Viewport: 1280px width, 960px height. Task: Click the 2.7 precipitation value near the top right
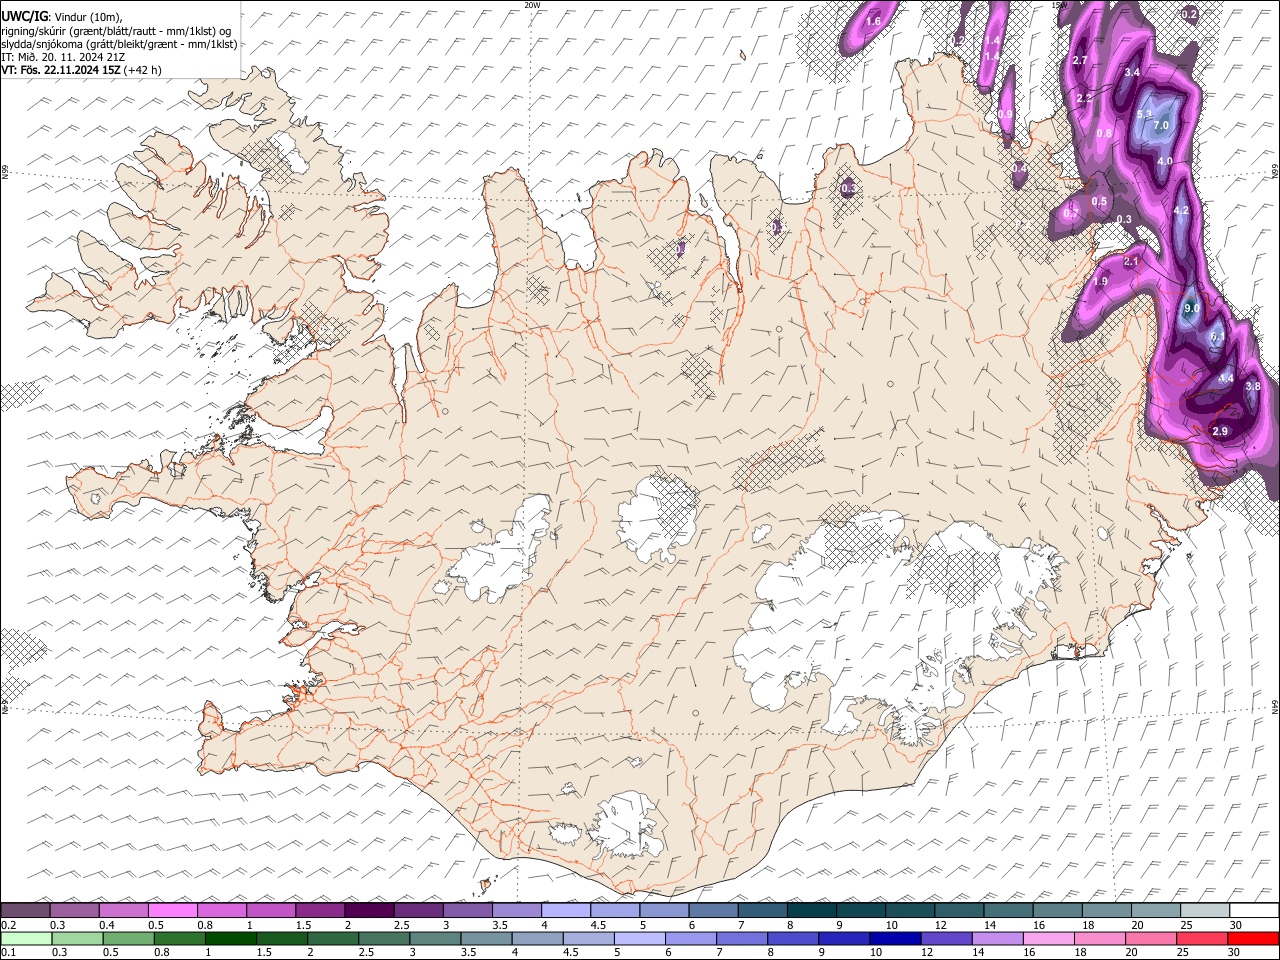click(x=1080, y=61)
